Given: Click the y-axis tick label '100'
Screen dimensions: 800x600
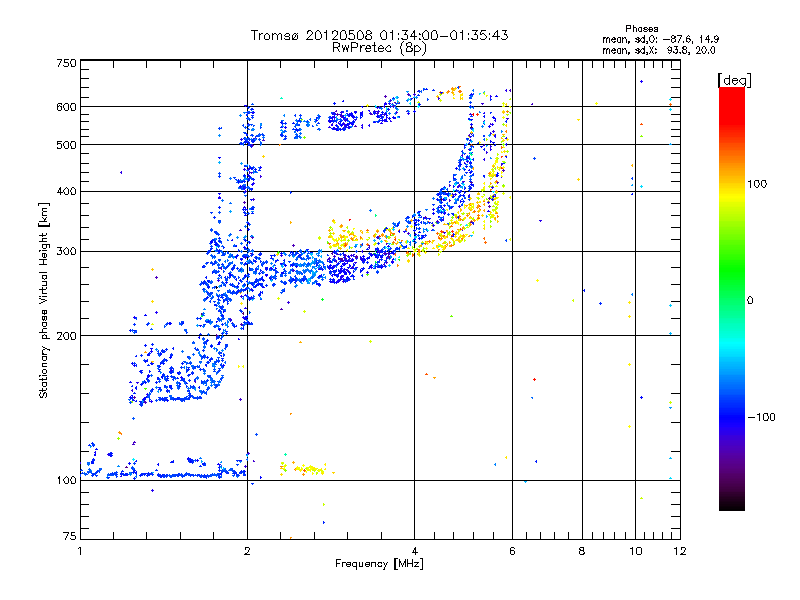Looking at the screenshot, I should point(66,480).
